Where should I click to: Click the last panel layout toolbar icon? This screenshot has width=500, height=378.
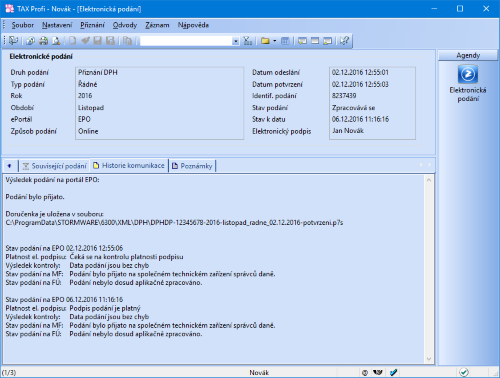pyautogui.click(x=328, y=41)
